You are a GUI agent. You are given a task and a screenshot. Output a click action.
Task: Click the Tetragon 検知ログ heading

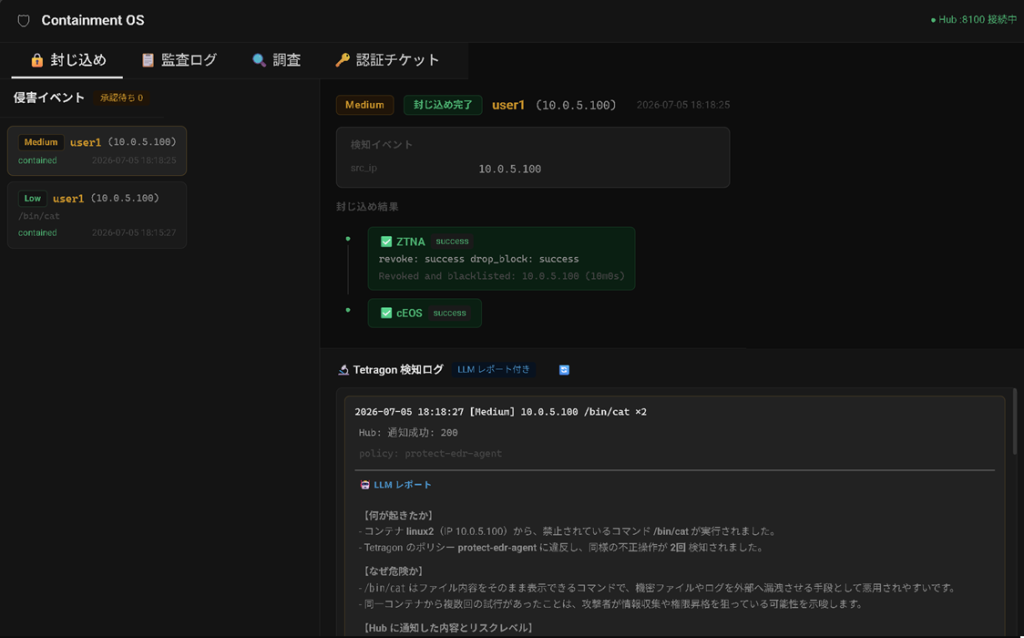pyautogui.click(x=398, y=370)
